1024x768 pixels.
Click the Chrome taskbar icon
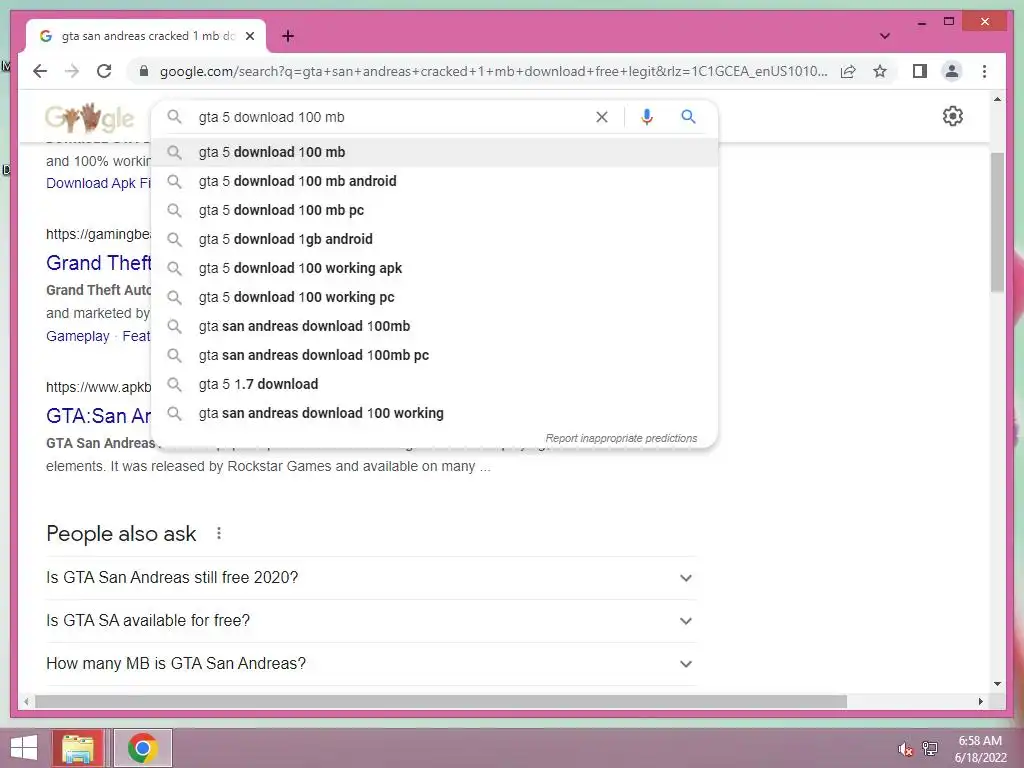(143, 748)
